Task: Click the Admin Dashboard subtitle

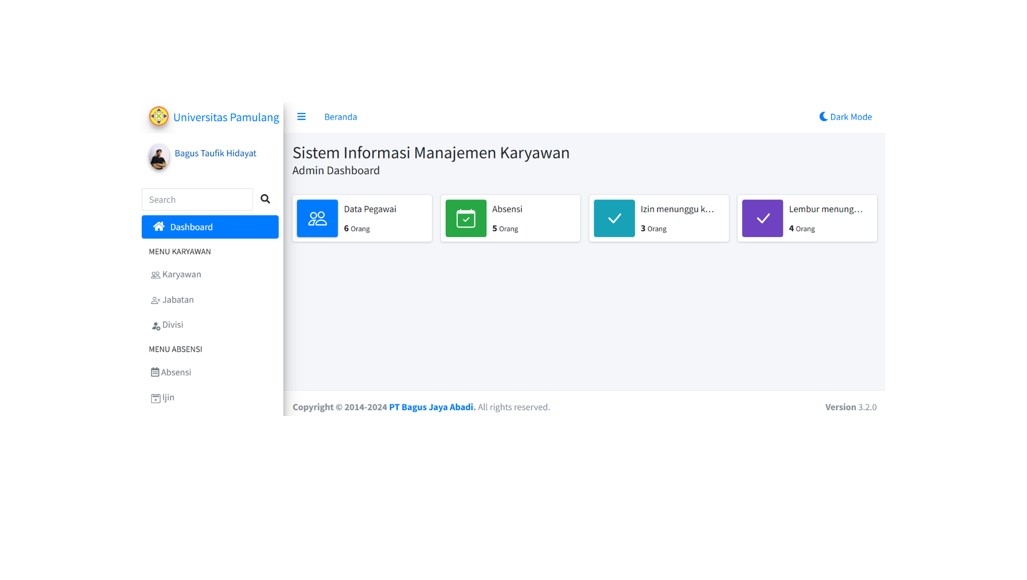Action: pos(336,170)
